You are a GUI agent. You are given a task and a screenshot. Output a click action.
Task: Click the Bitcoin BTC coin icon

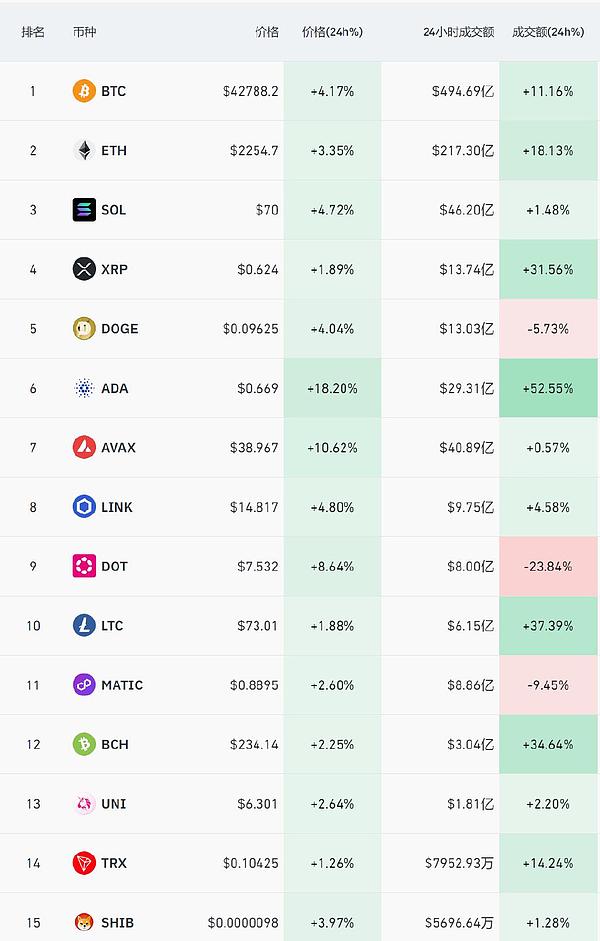click(x=84, y=91)
